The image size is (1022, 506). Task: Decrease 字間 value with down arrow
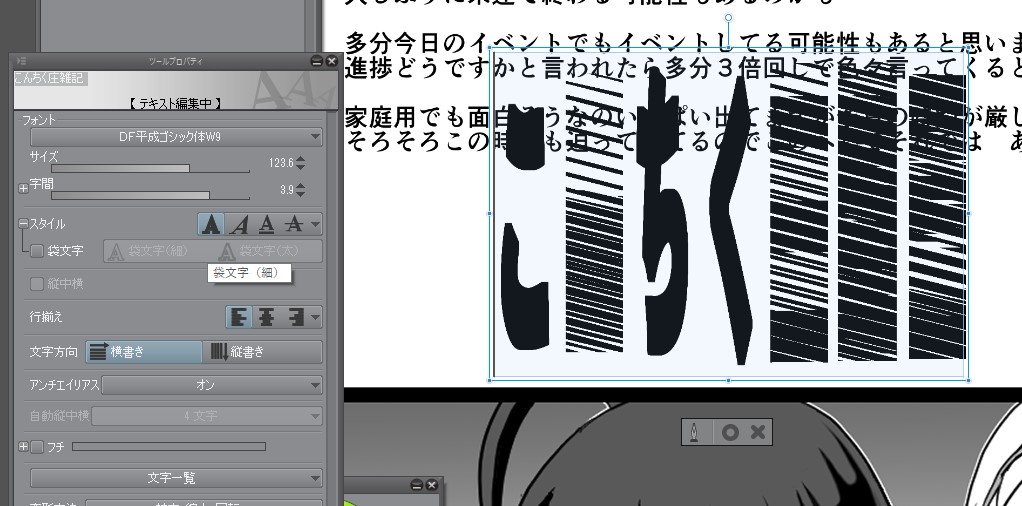pyautogui.click(x=300, y=194)
